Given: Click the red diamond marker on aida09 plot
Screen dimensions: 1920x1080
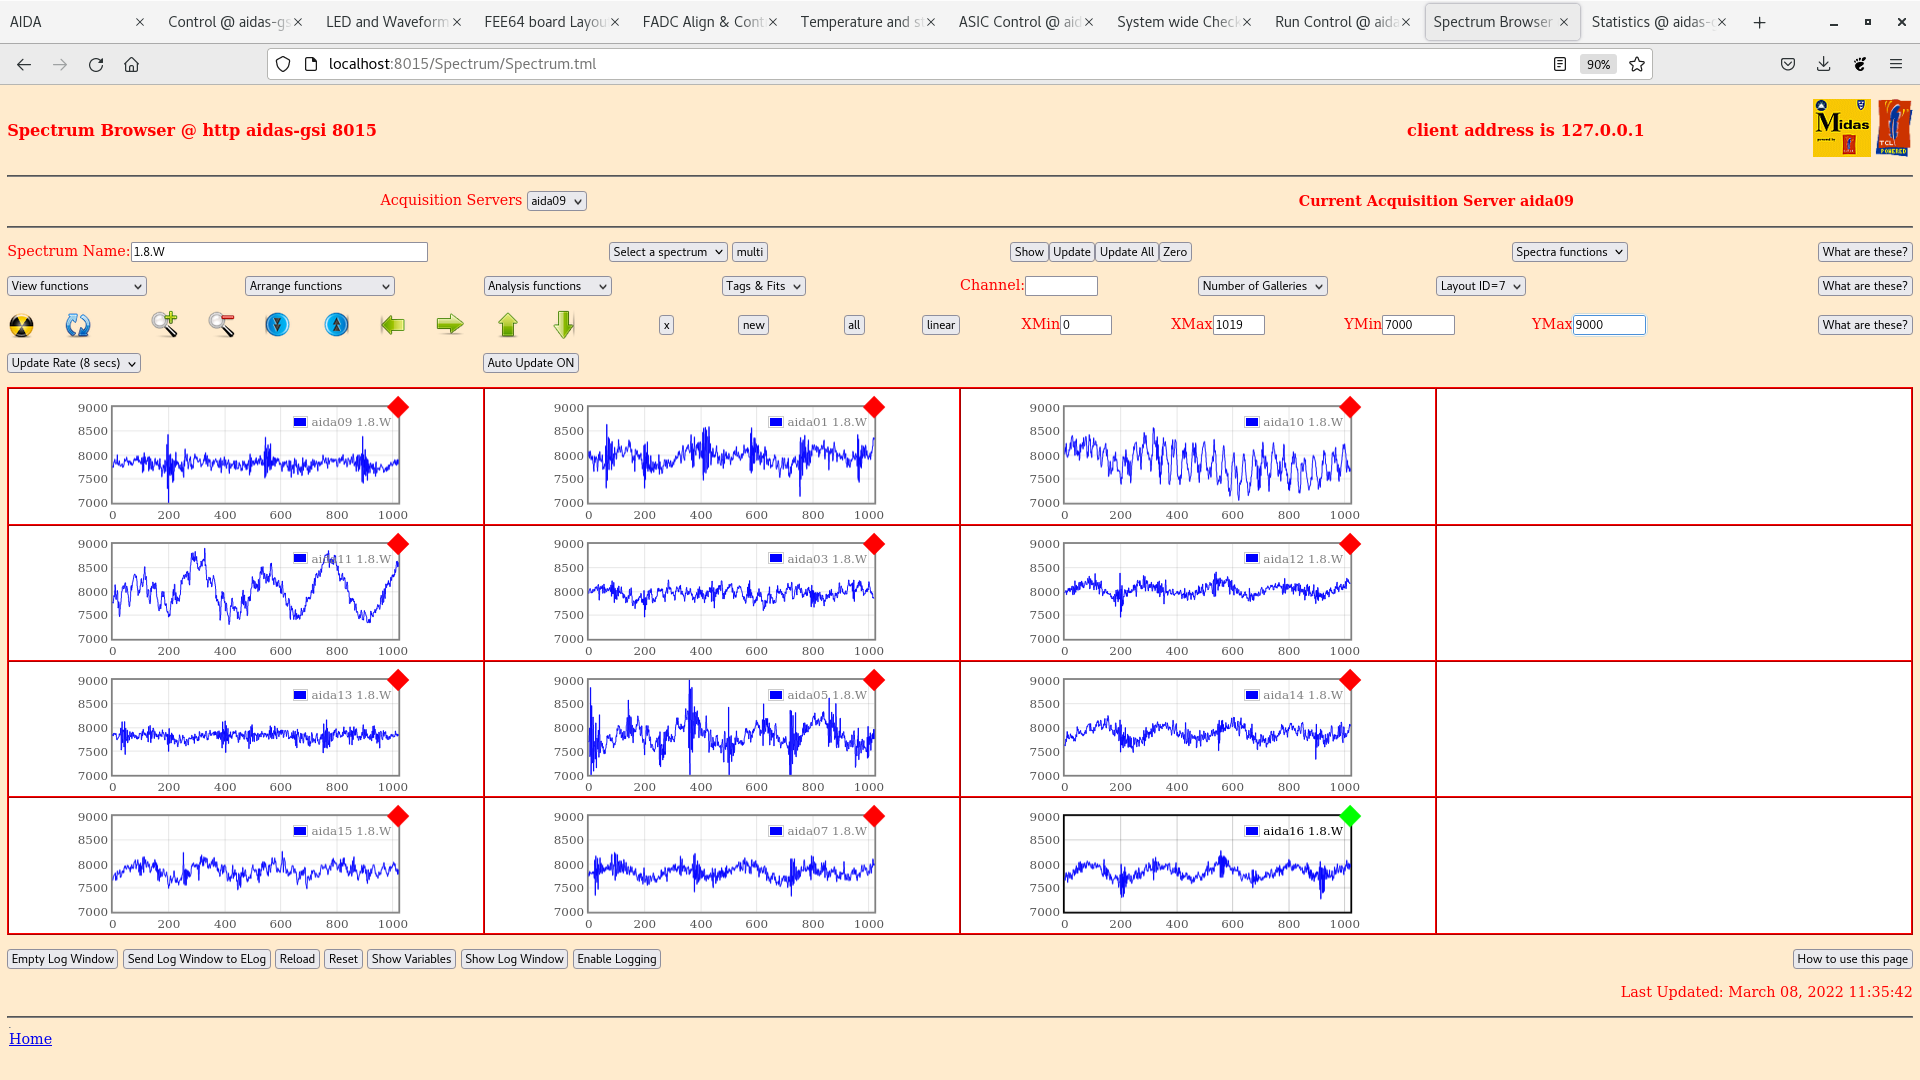Looking at the screenshot, I should (x=398, y=407).
